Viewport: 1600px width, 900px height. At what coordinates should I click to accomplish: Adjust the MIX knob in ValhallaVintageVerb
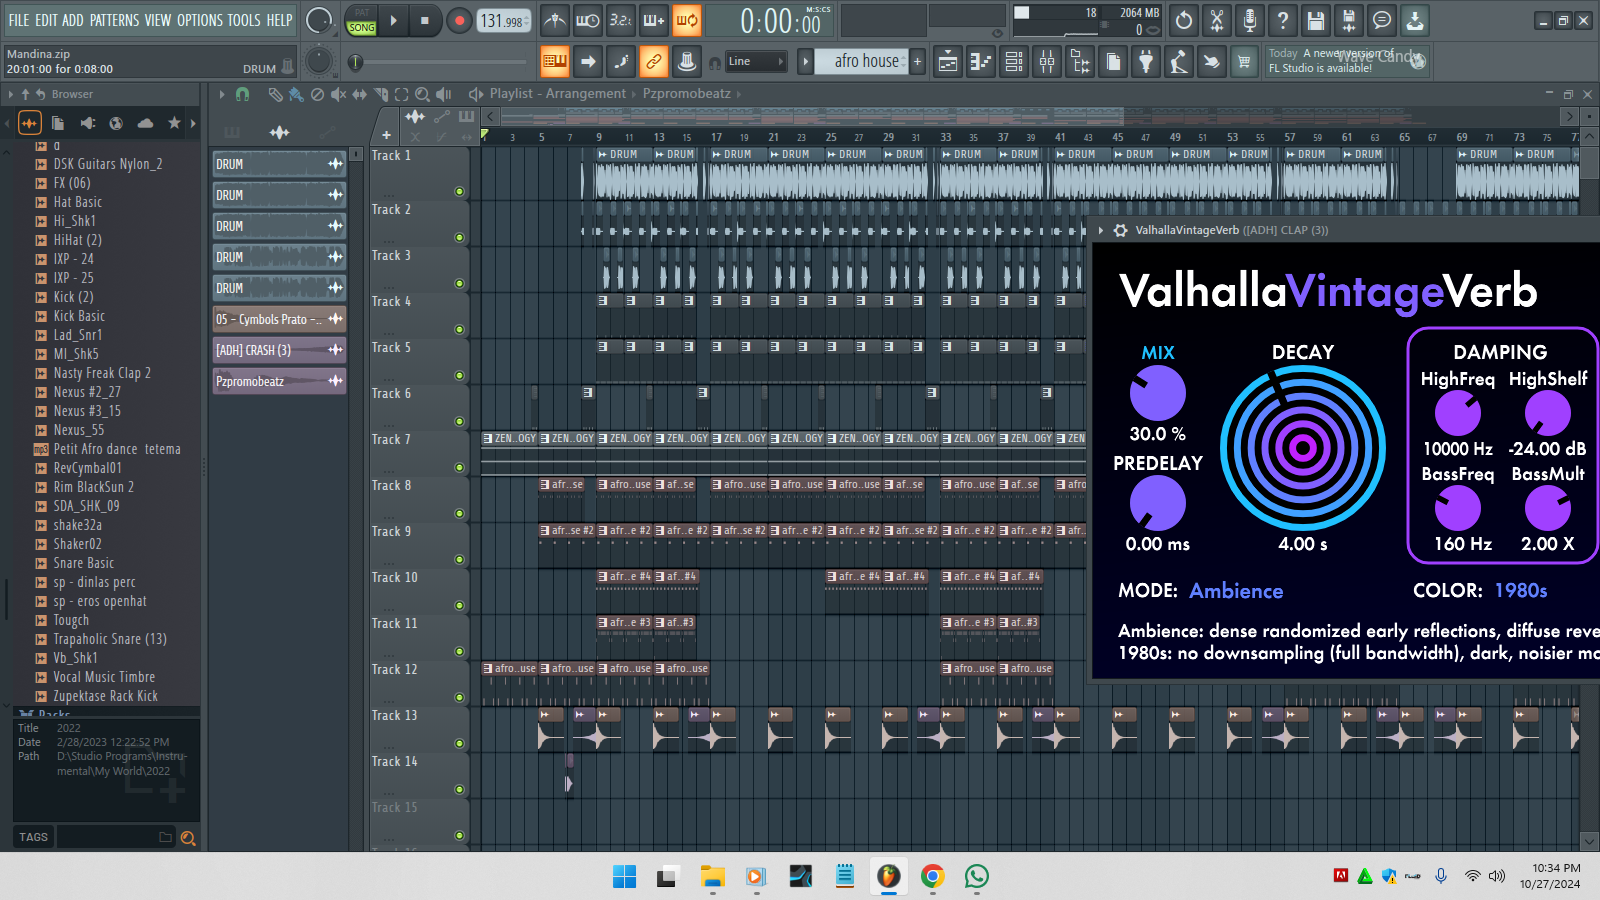click(x=1157, y=393)
